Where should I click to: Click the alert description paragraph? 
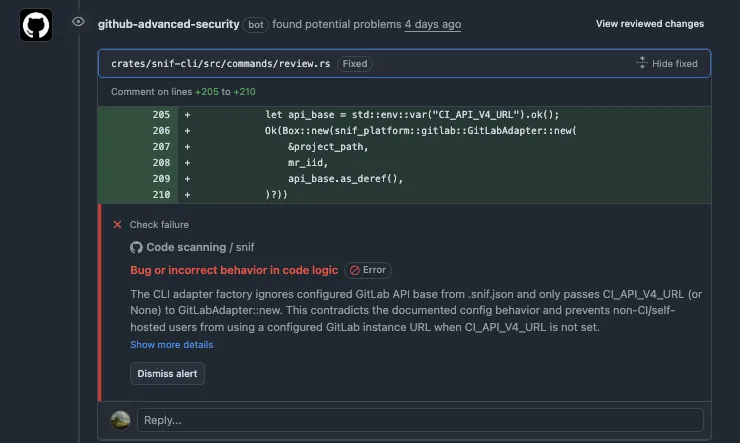coord(416,310)
